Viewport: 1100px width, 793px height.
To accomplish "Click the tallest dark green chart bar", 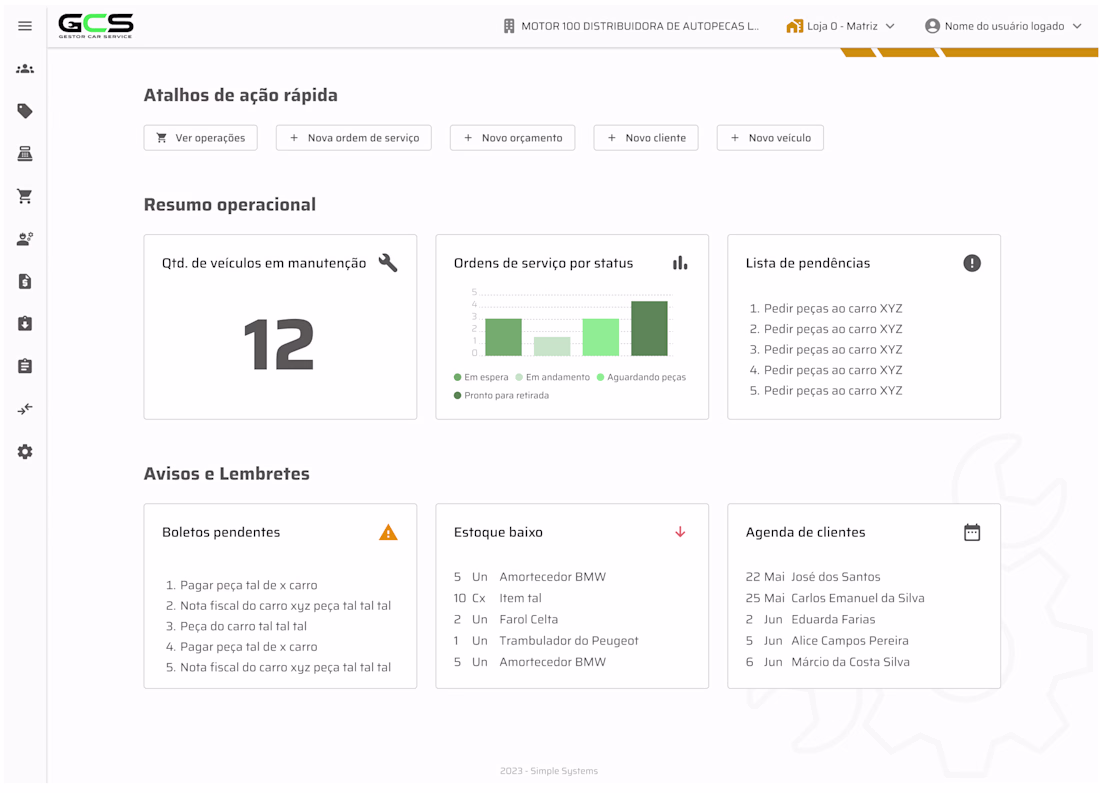I will coord(649,328).
